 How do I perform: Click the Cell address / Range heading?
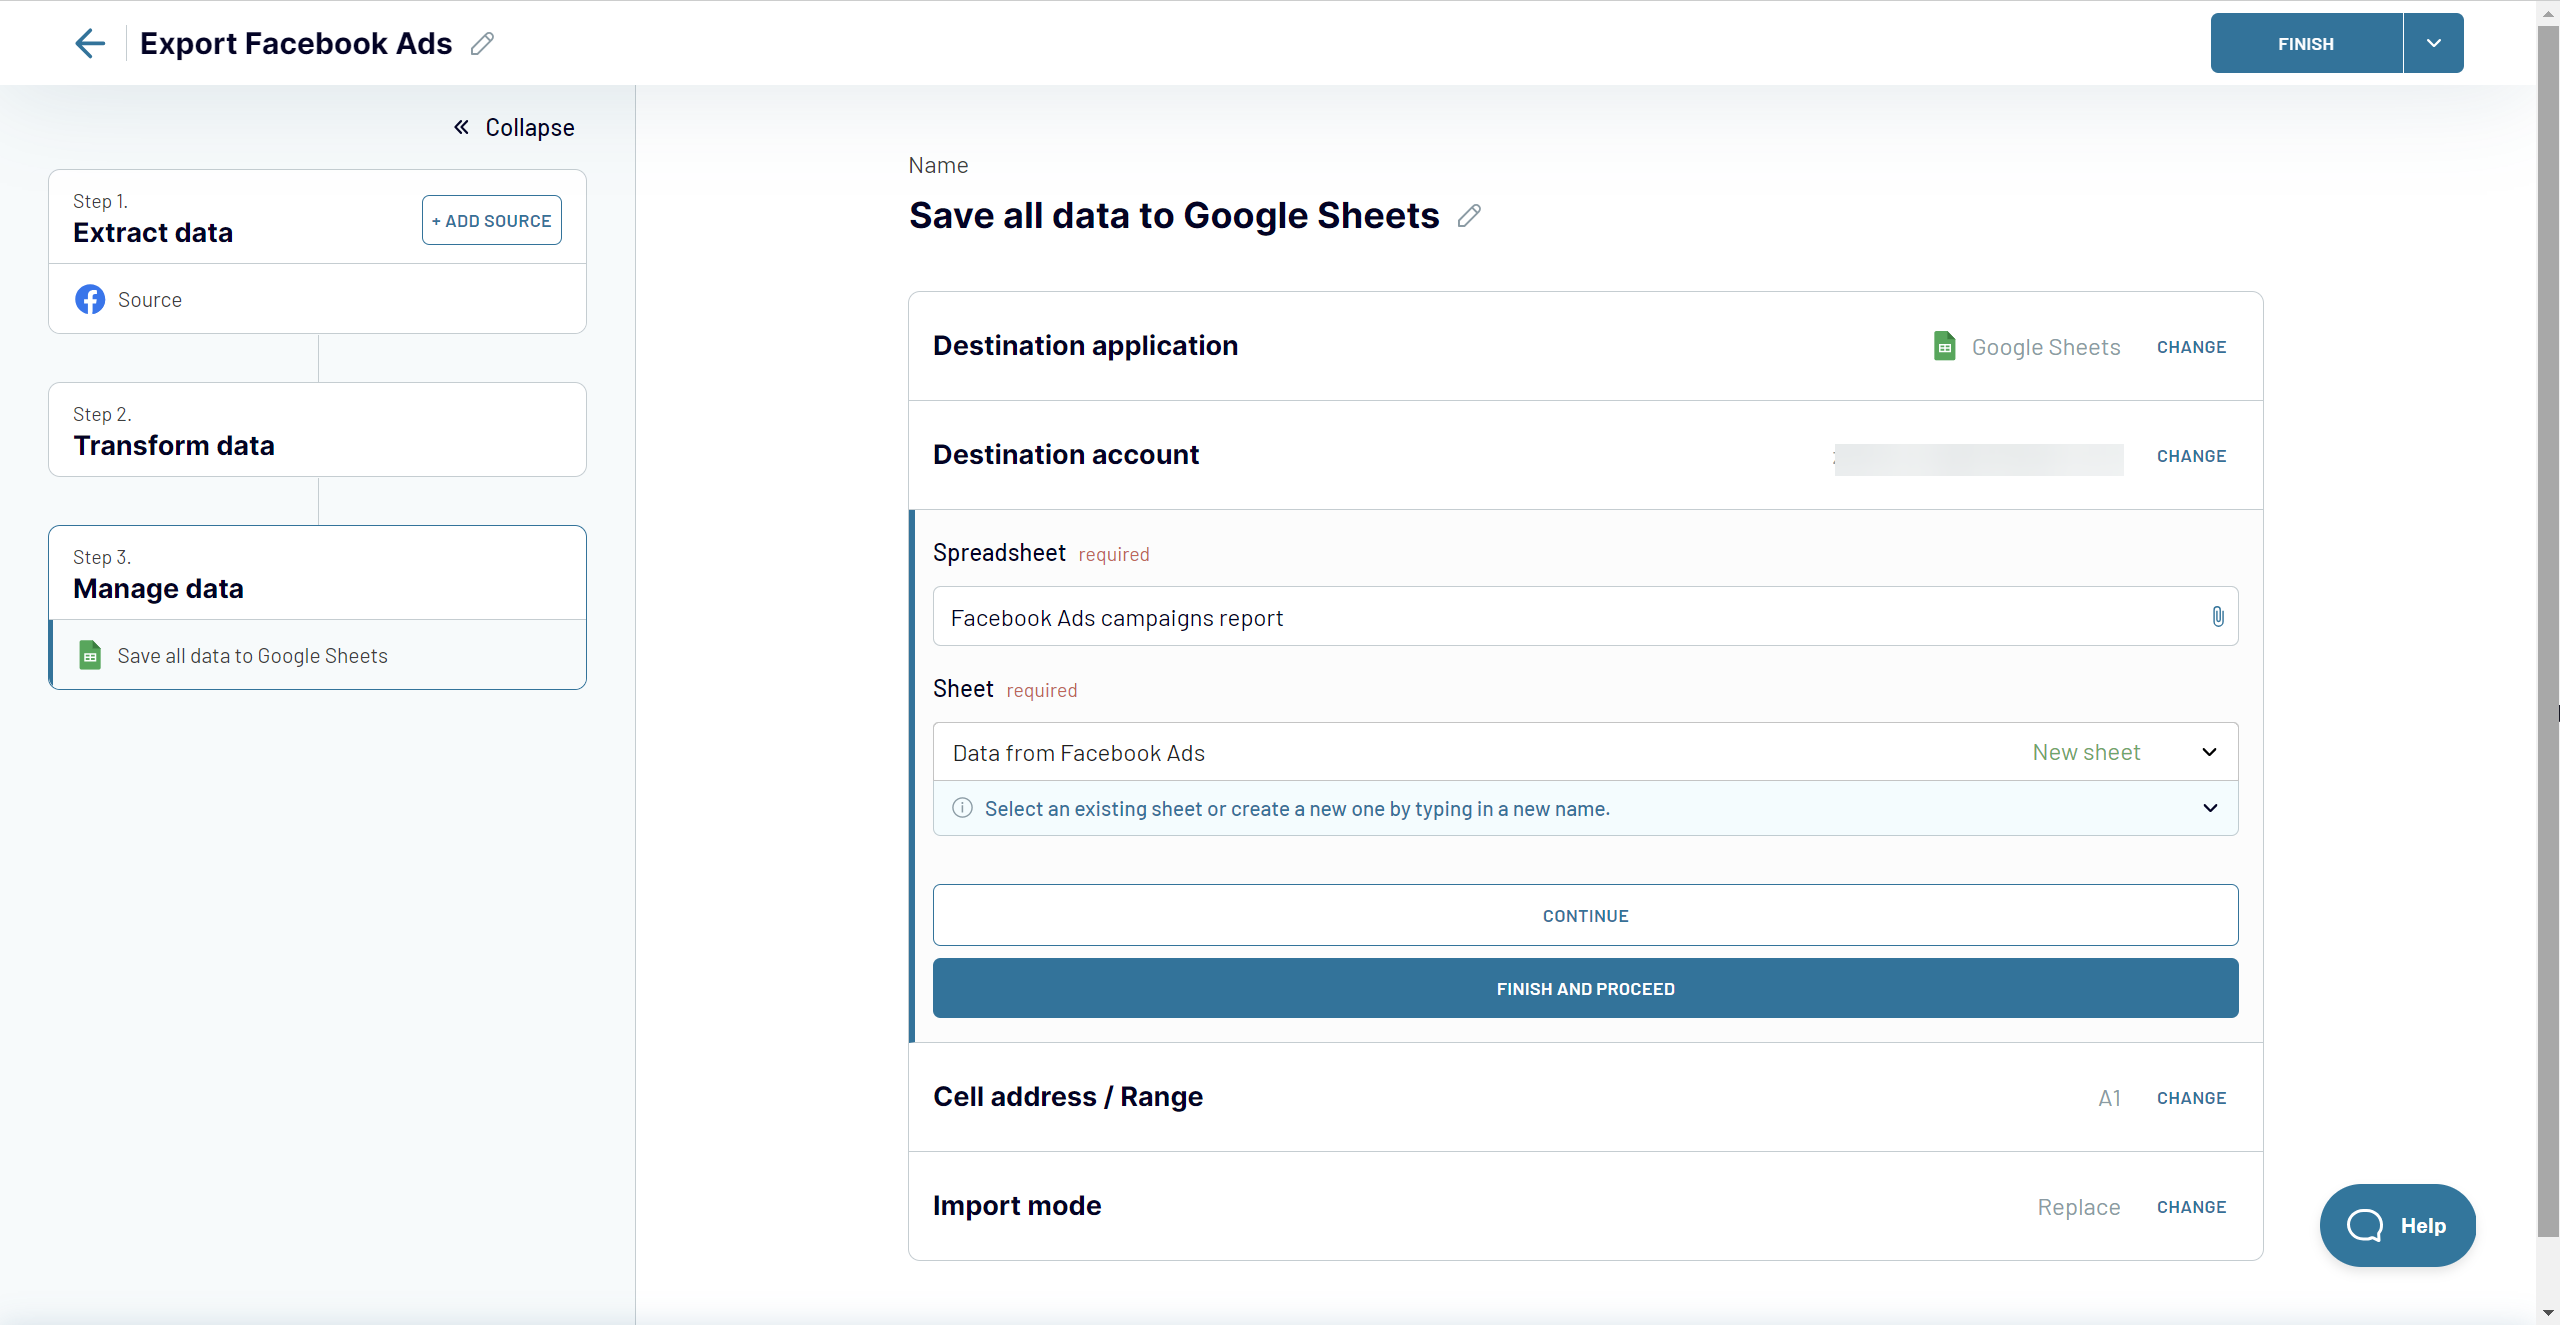(x=1068, y=1097)
